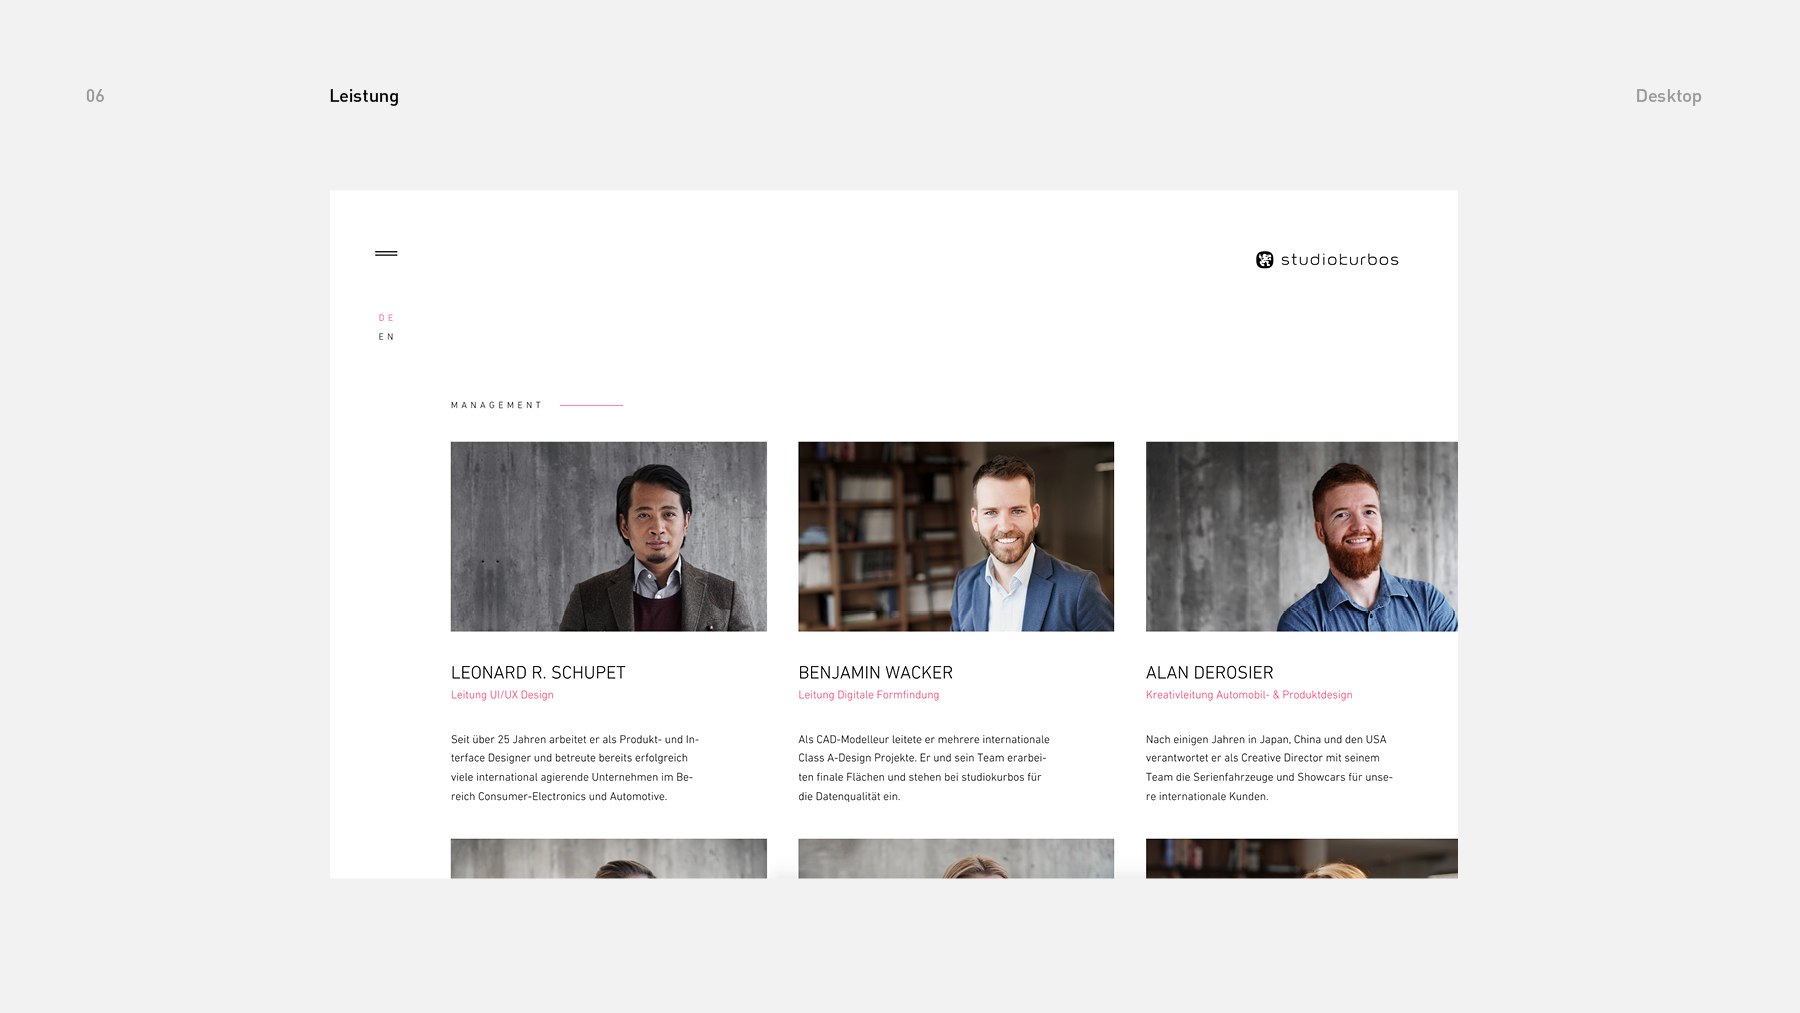The image size is (1800, 1013).
Task: Click the studiokurbos logo emblem
Action: click(x=1265, y=260)
